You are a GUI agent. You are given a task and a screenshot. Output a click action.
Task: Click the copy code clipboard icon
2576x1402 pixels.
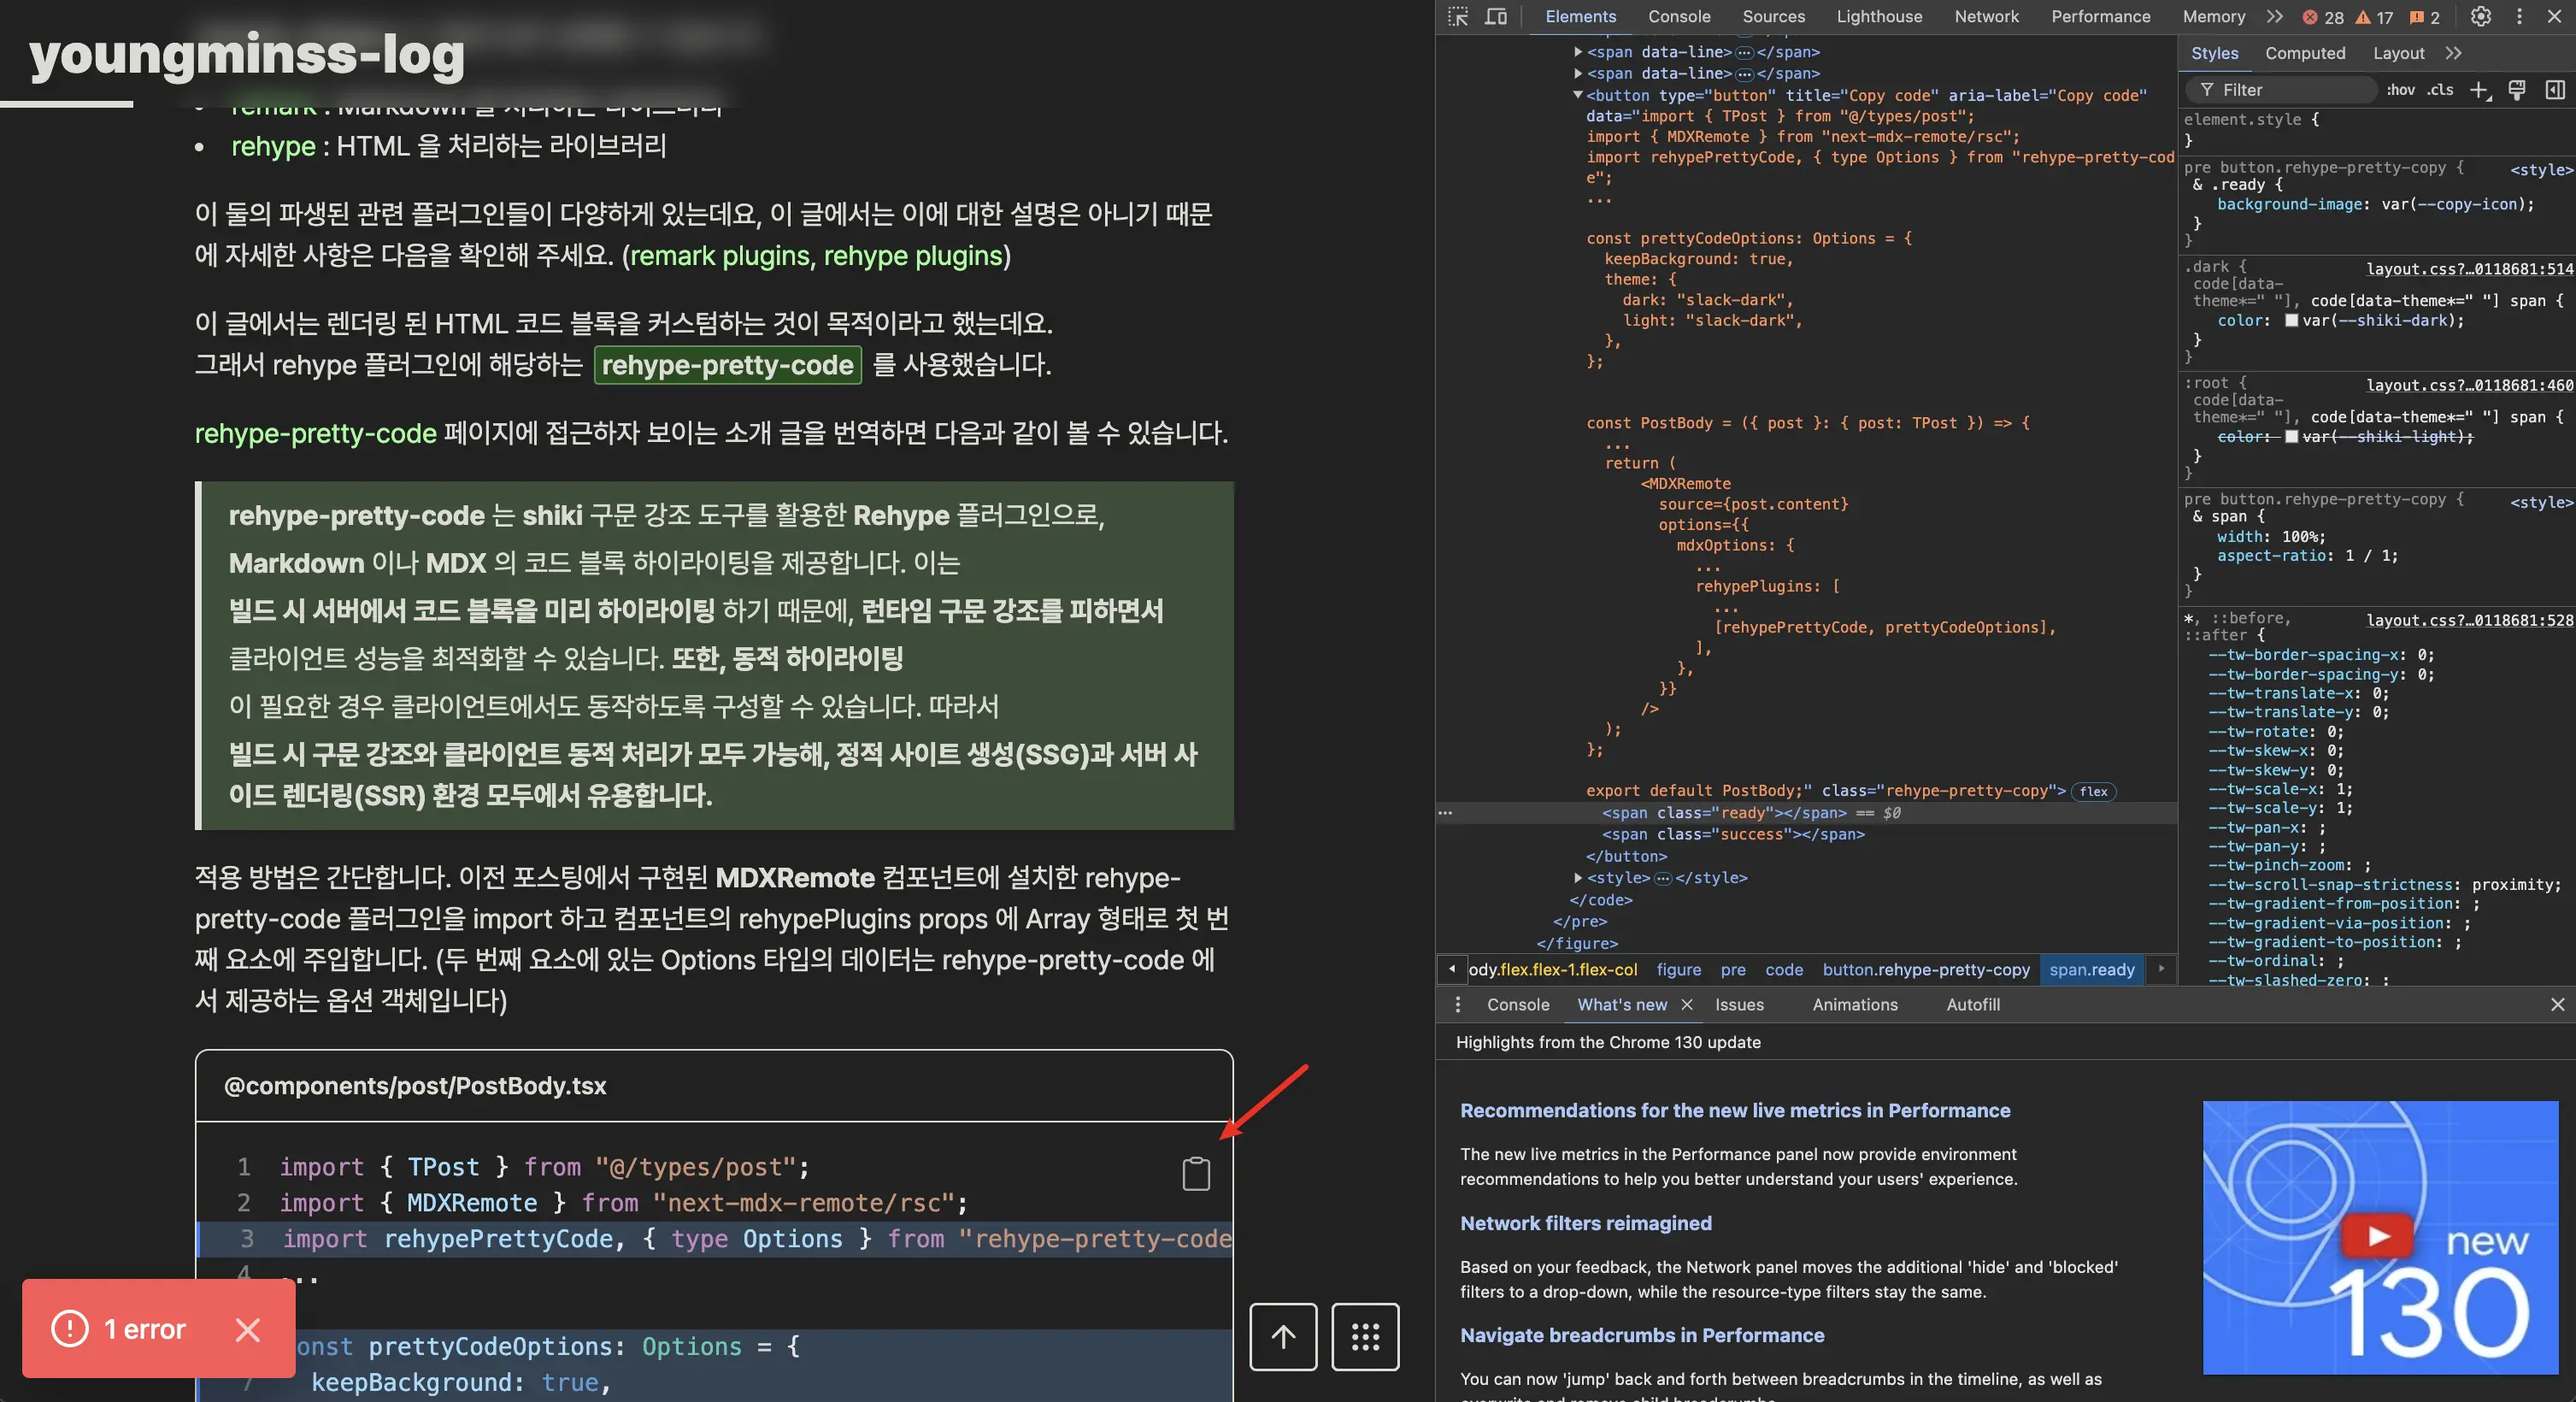click(1196, 1173)
